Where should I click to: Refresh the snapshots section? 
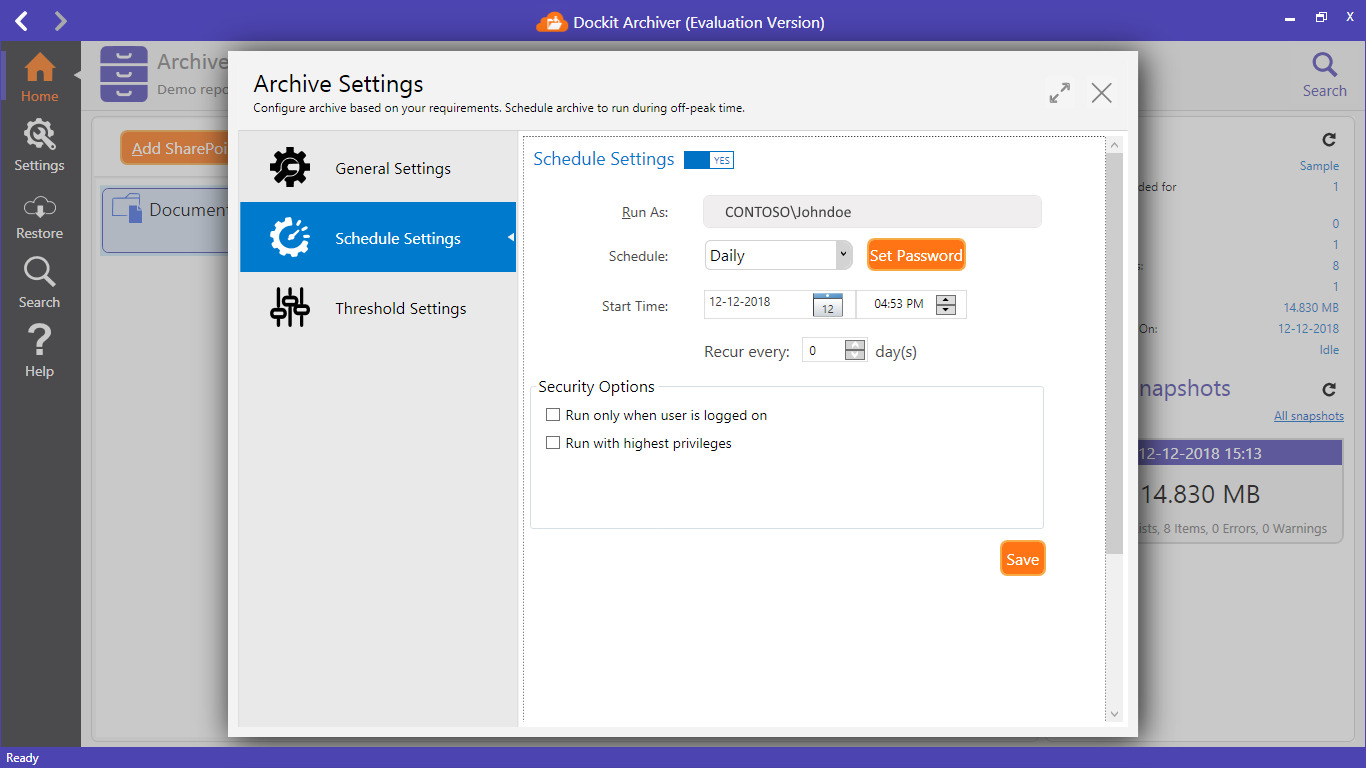tap(1329, 389)
